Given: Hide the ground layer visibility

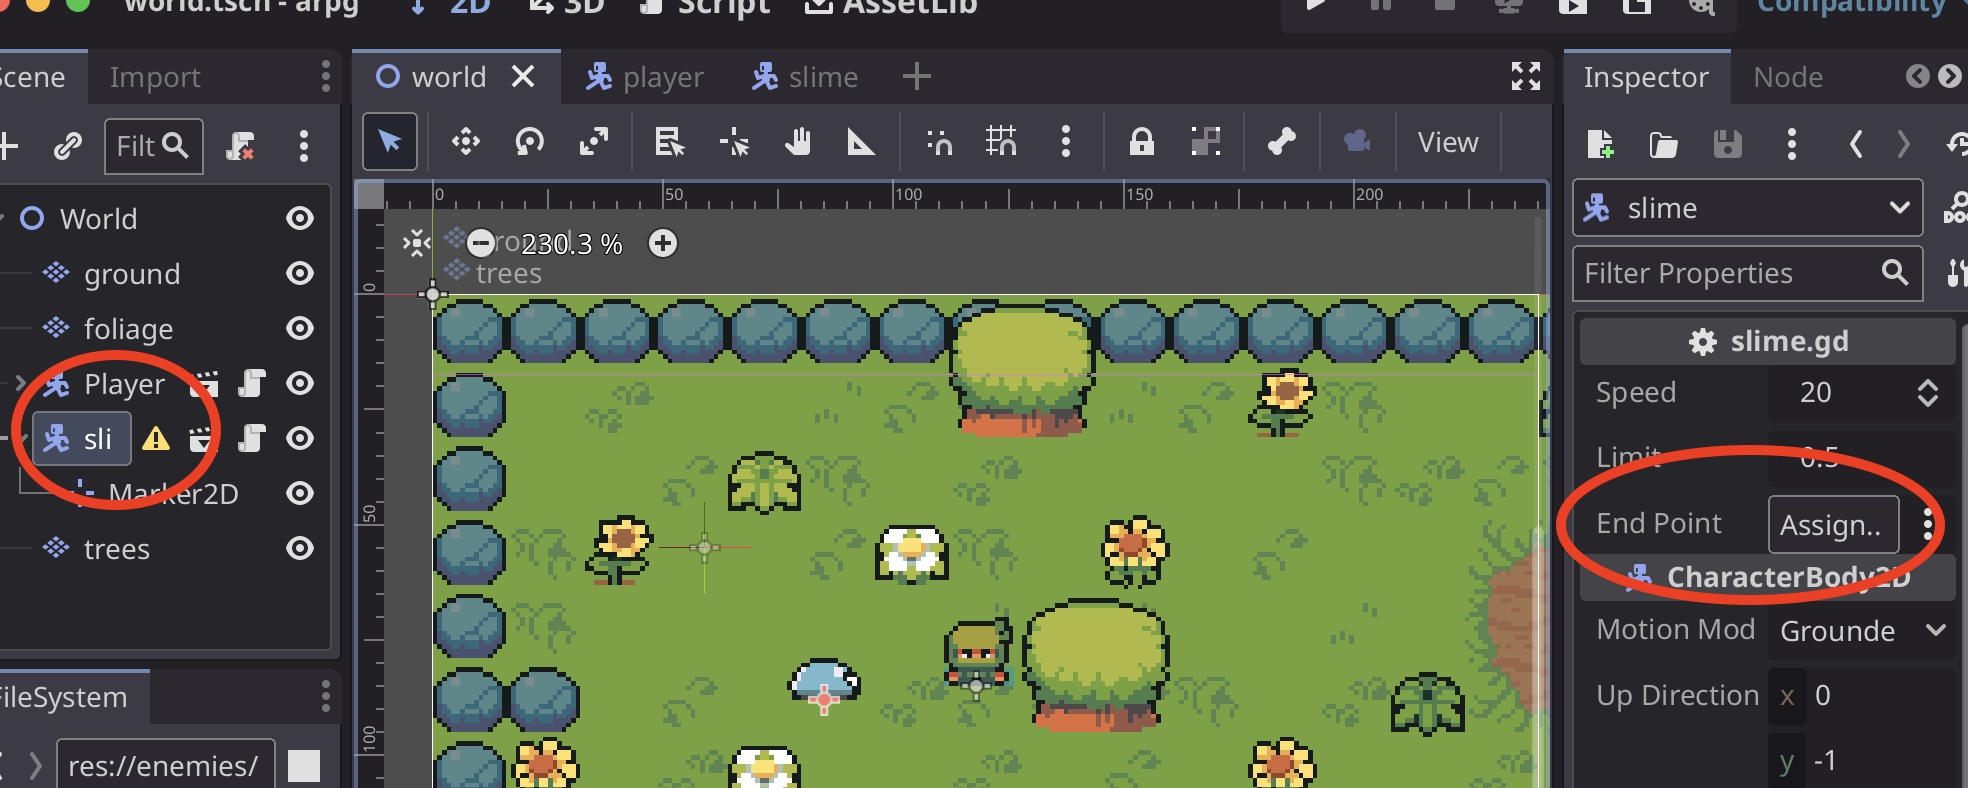Looking at the screenshot, I should pyautogui.click(x=300, y=274).
